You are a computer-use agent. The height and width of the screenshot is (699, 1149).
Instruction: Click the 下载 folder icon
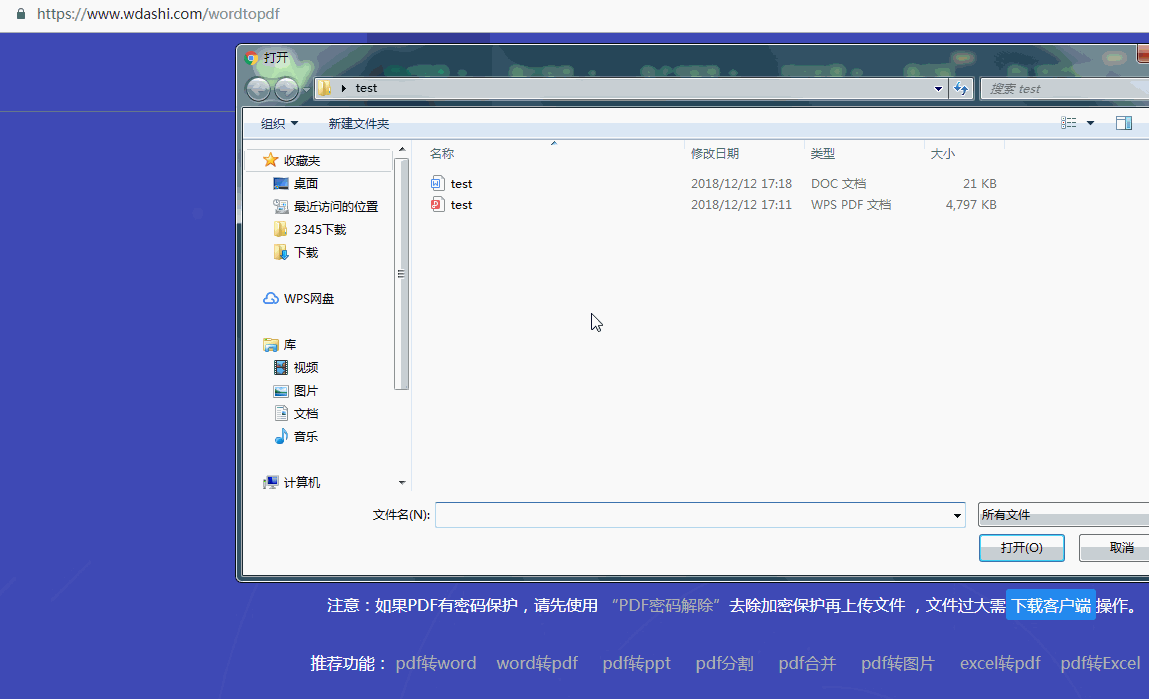coord(281,252)
